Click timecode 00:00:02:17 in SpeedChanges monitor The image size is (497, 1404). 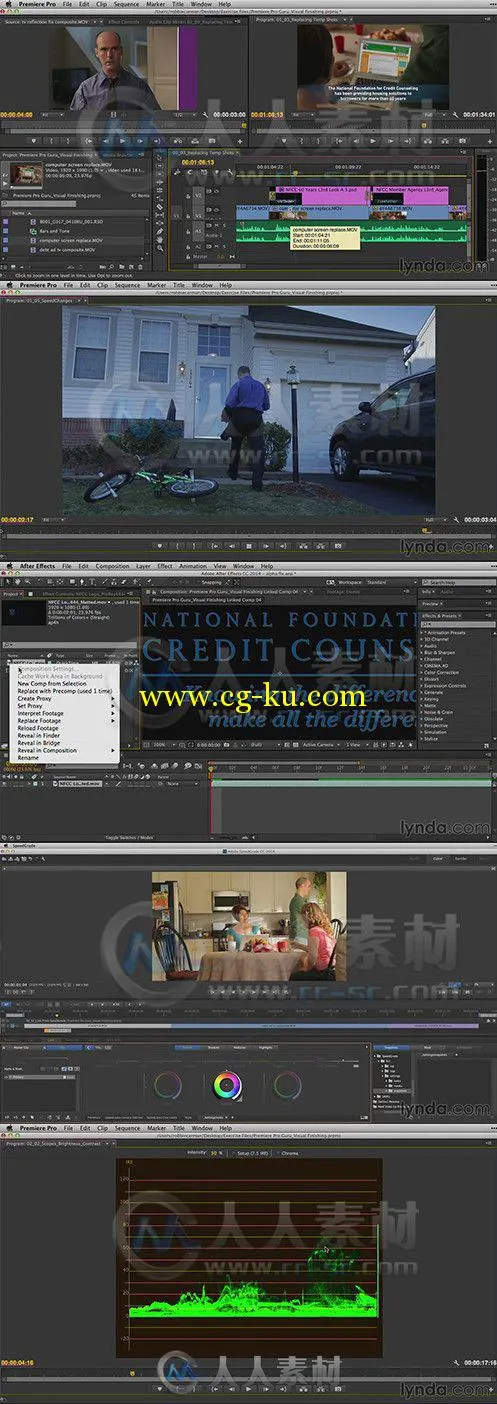18,520
